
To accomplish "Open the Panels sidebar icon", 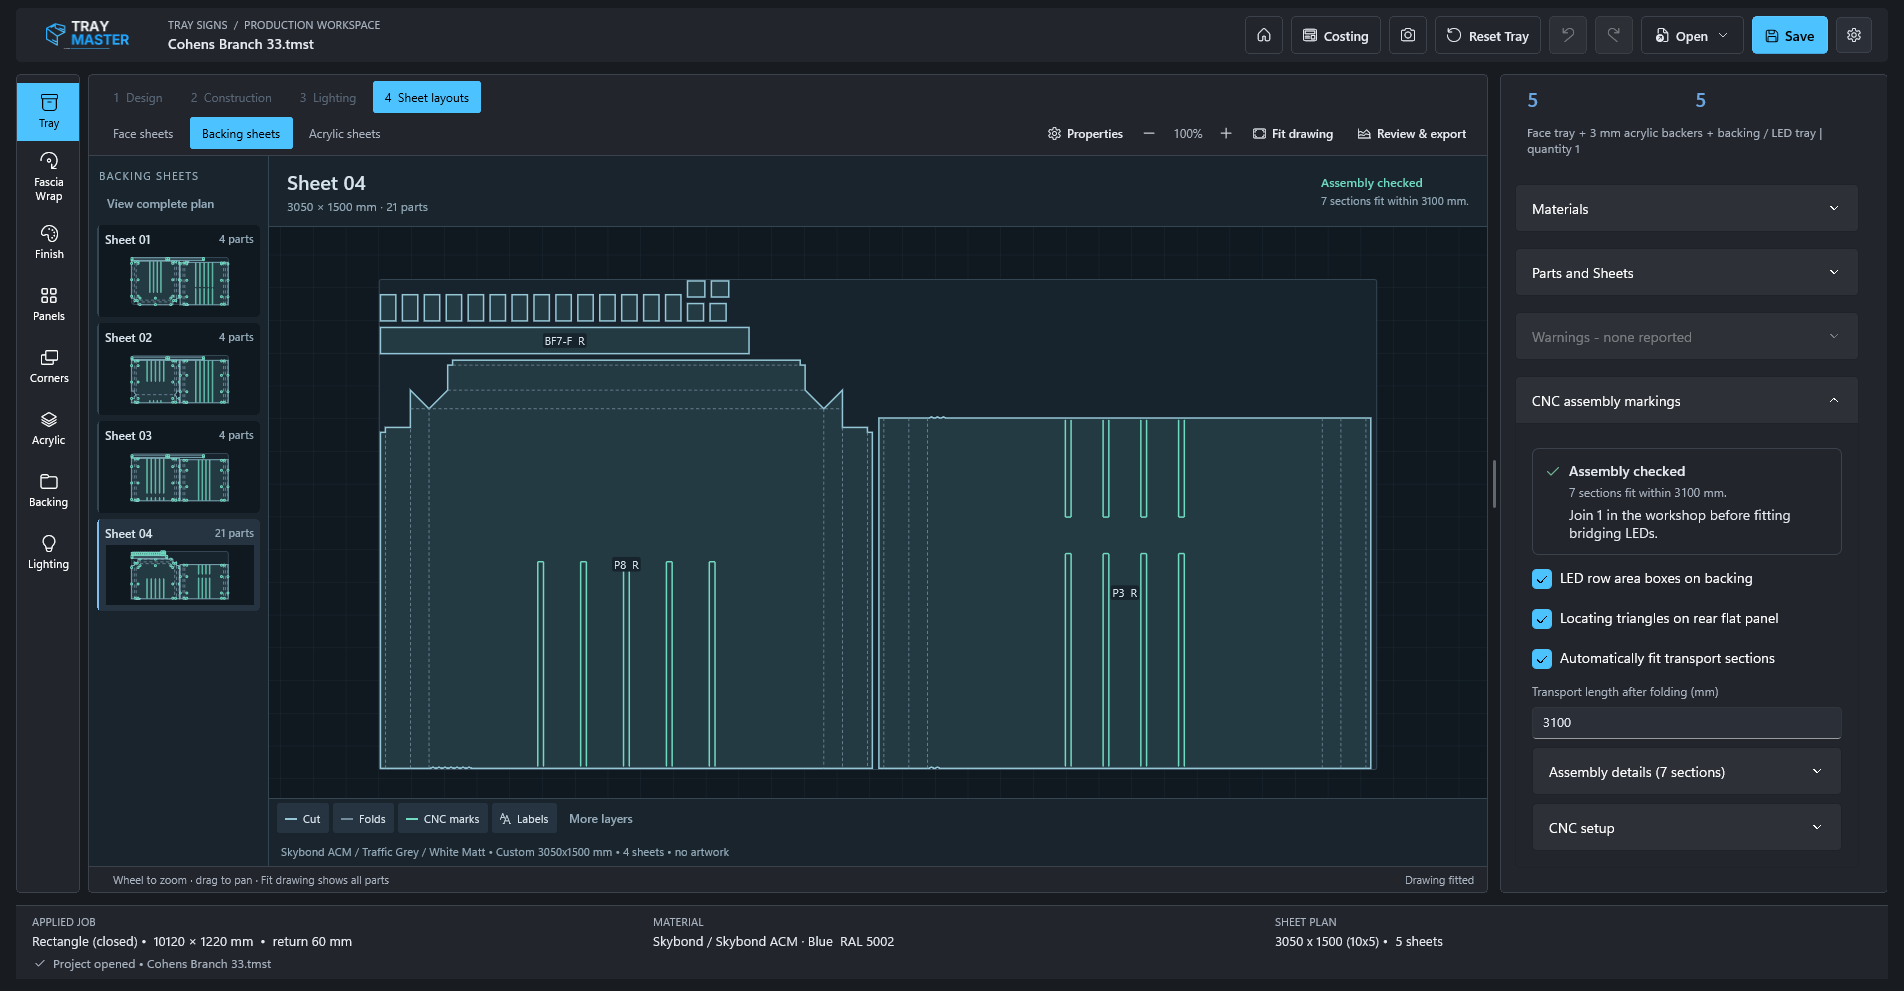I will click(48, 304).
